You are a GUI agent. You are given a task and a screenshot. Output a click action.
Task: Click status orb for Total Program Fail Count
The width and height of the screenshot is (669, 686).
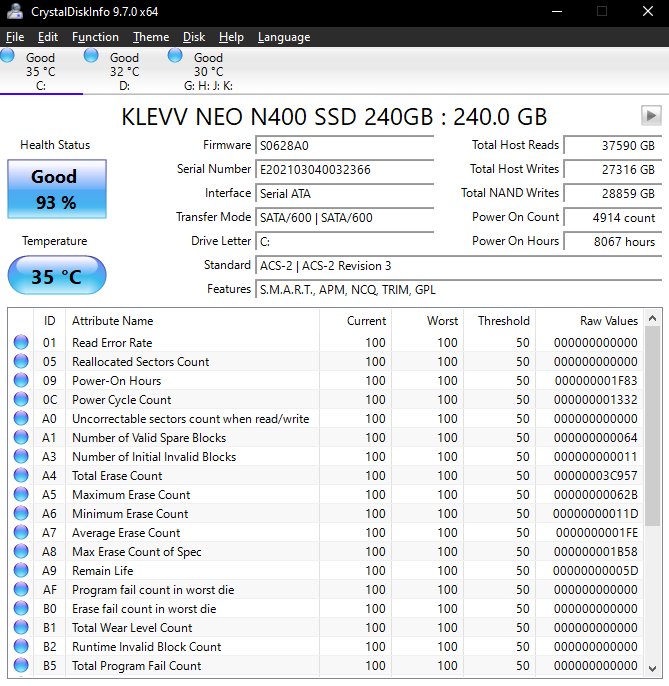(x=21, y=665)
